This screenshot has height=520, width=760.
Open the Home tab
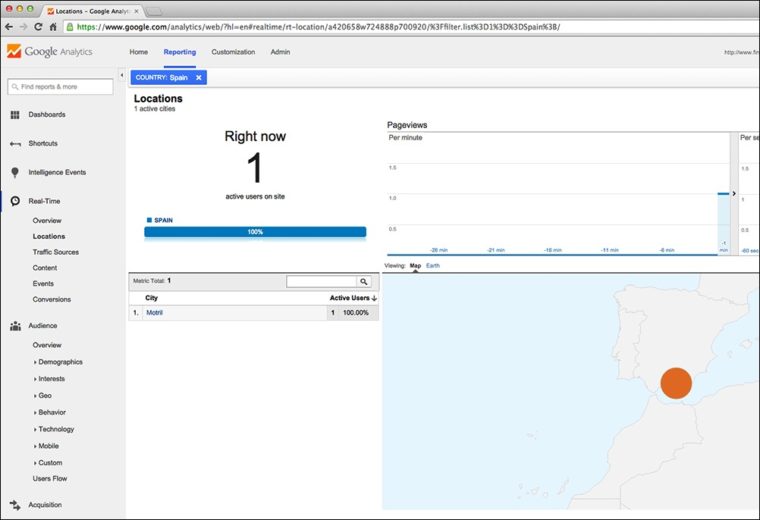139,52
